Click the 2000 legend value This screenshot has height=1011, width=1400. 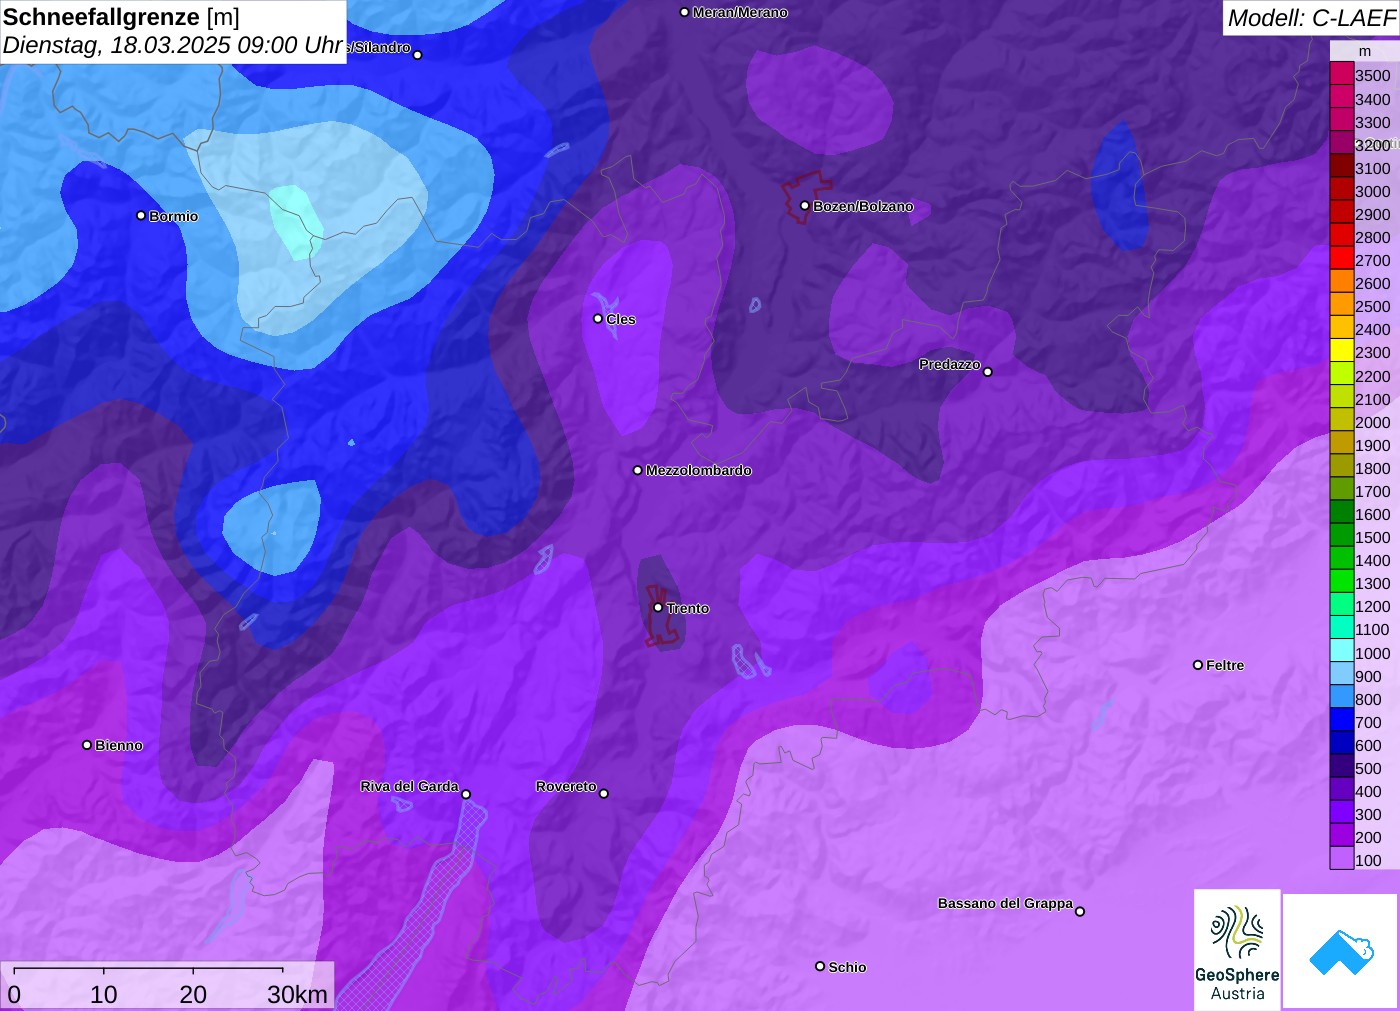tap(1373, 422)
